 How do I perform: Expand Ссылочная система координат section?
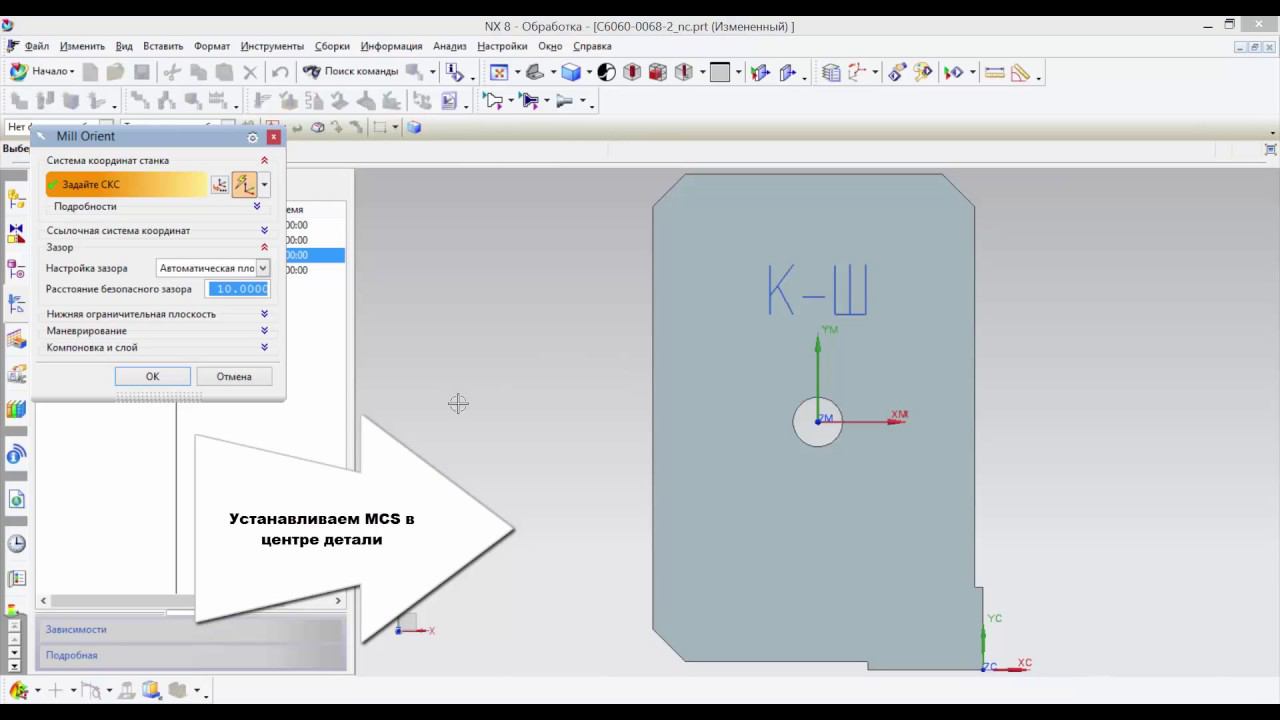pos(264,231)
